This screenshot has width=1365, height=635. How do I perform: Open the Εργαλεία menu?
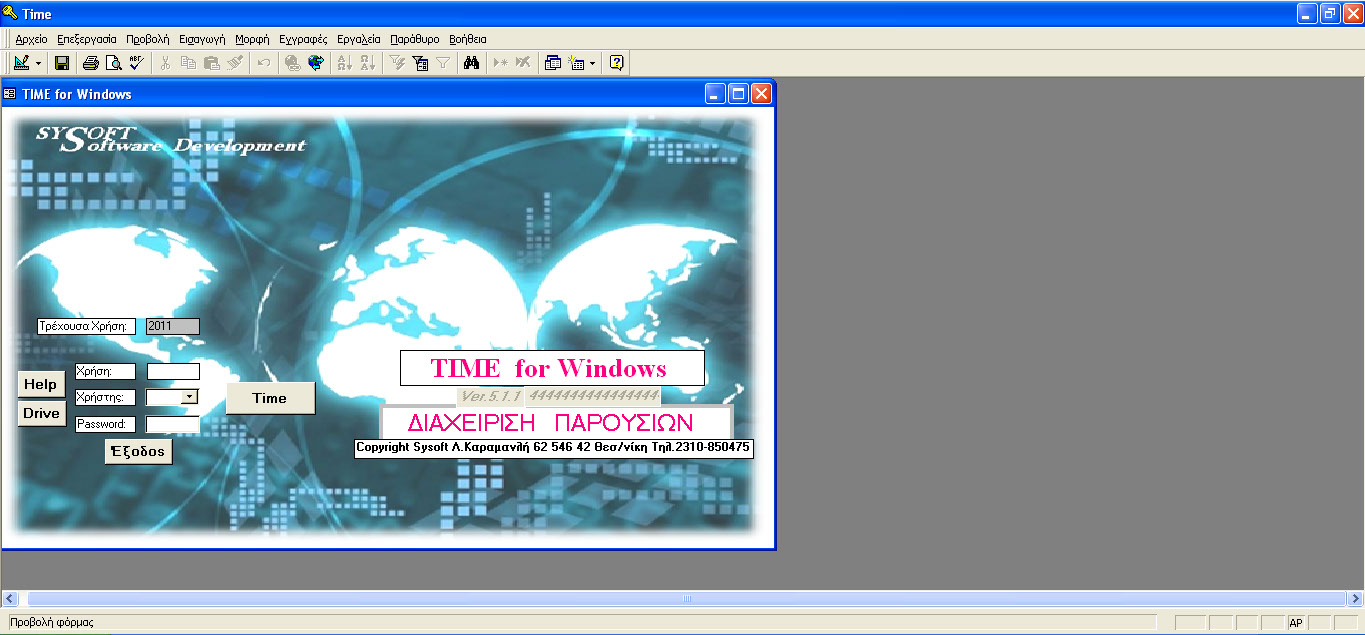click(x=359, y=39)
